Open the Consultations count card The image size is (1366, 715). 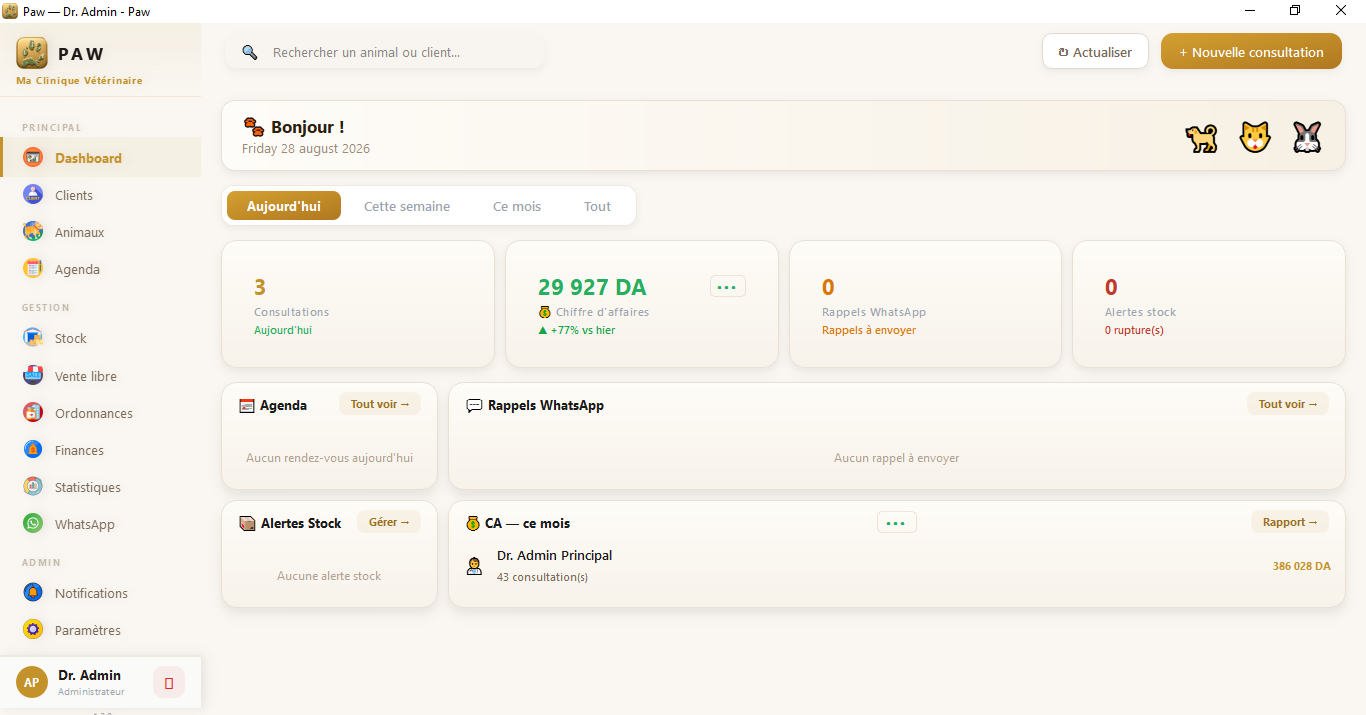pos(358,304)
